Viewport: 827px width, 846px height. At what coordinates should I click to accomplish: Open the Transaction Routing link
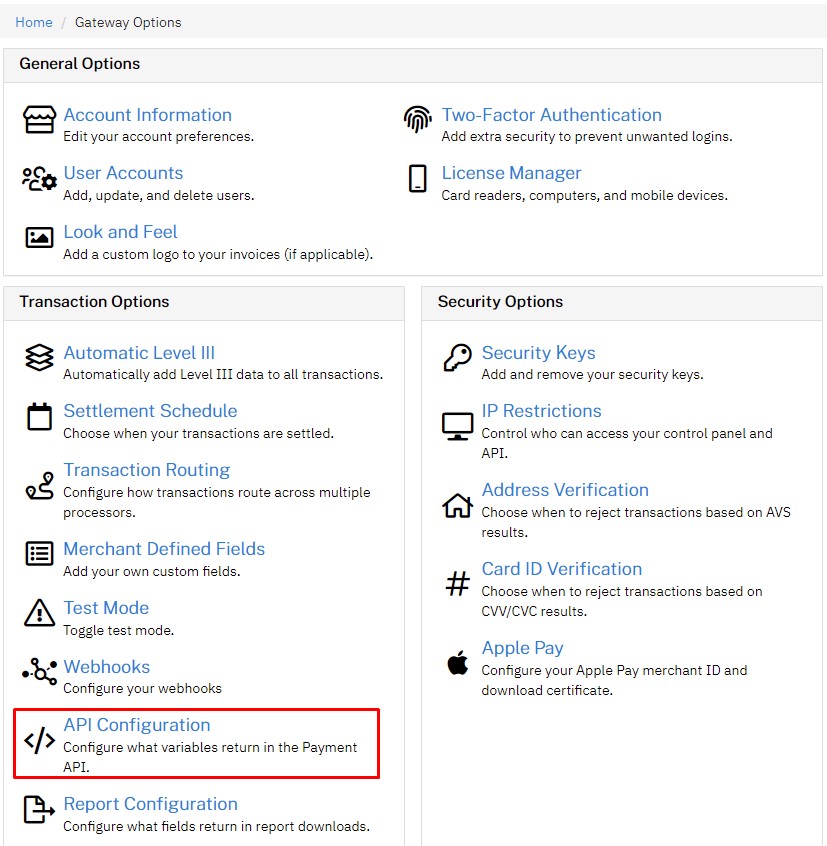[x=147, y=470]
